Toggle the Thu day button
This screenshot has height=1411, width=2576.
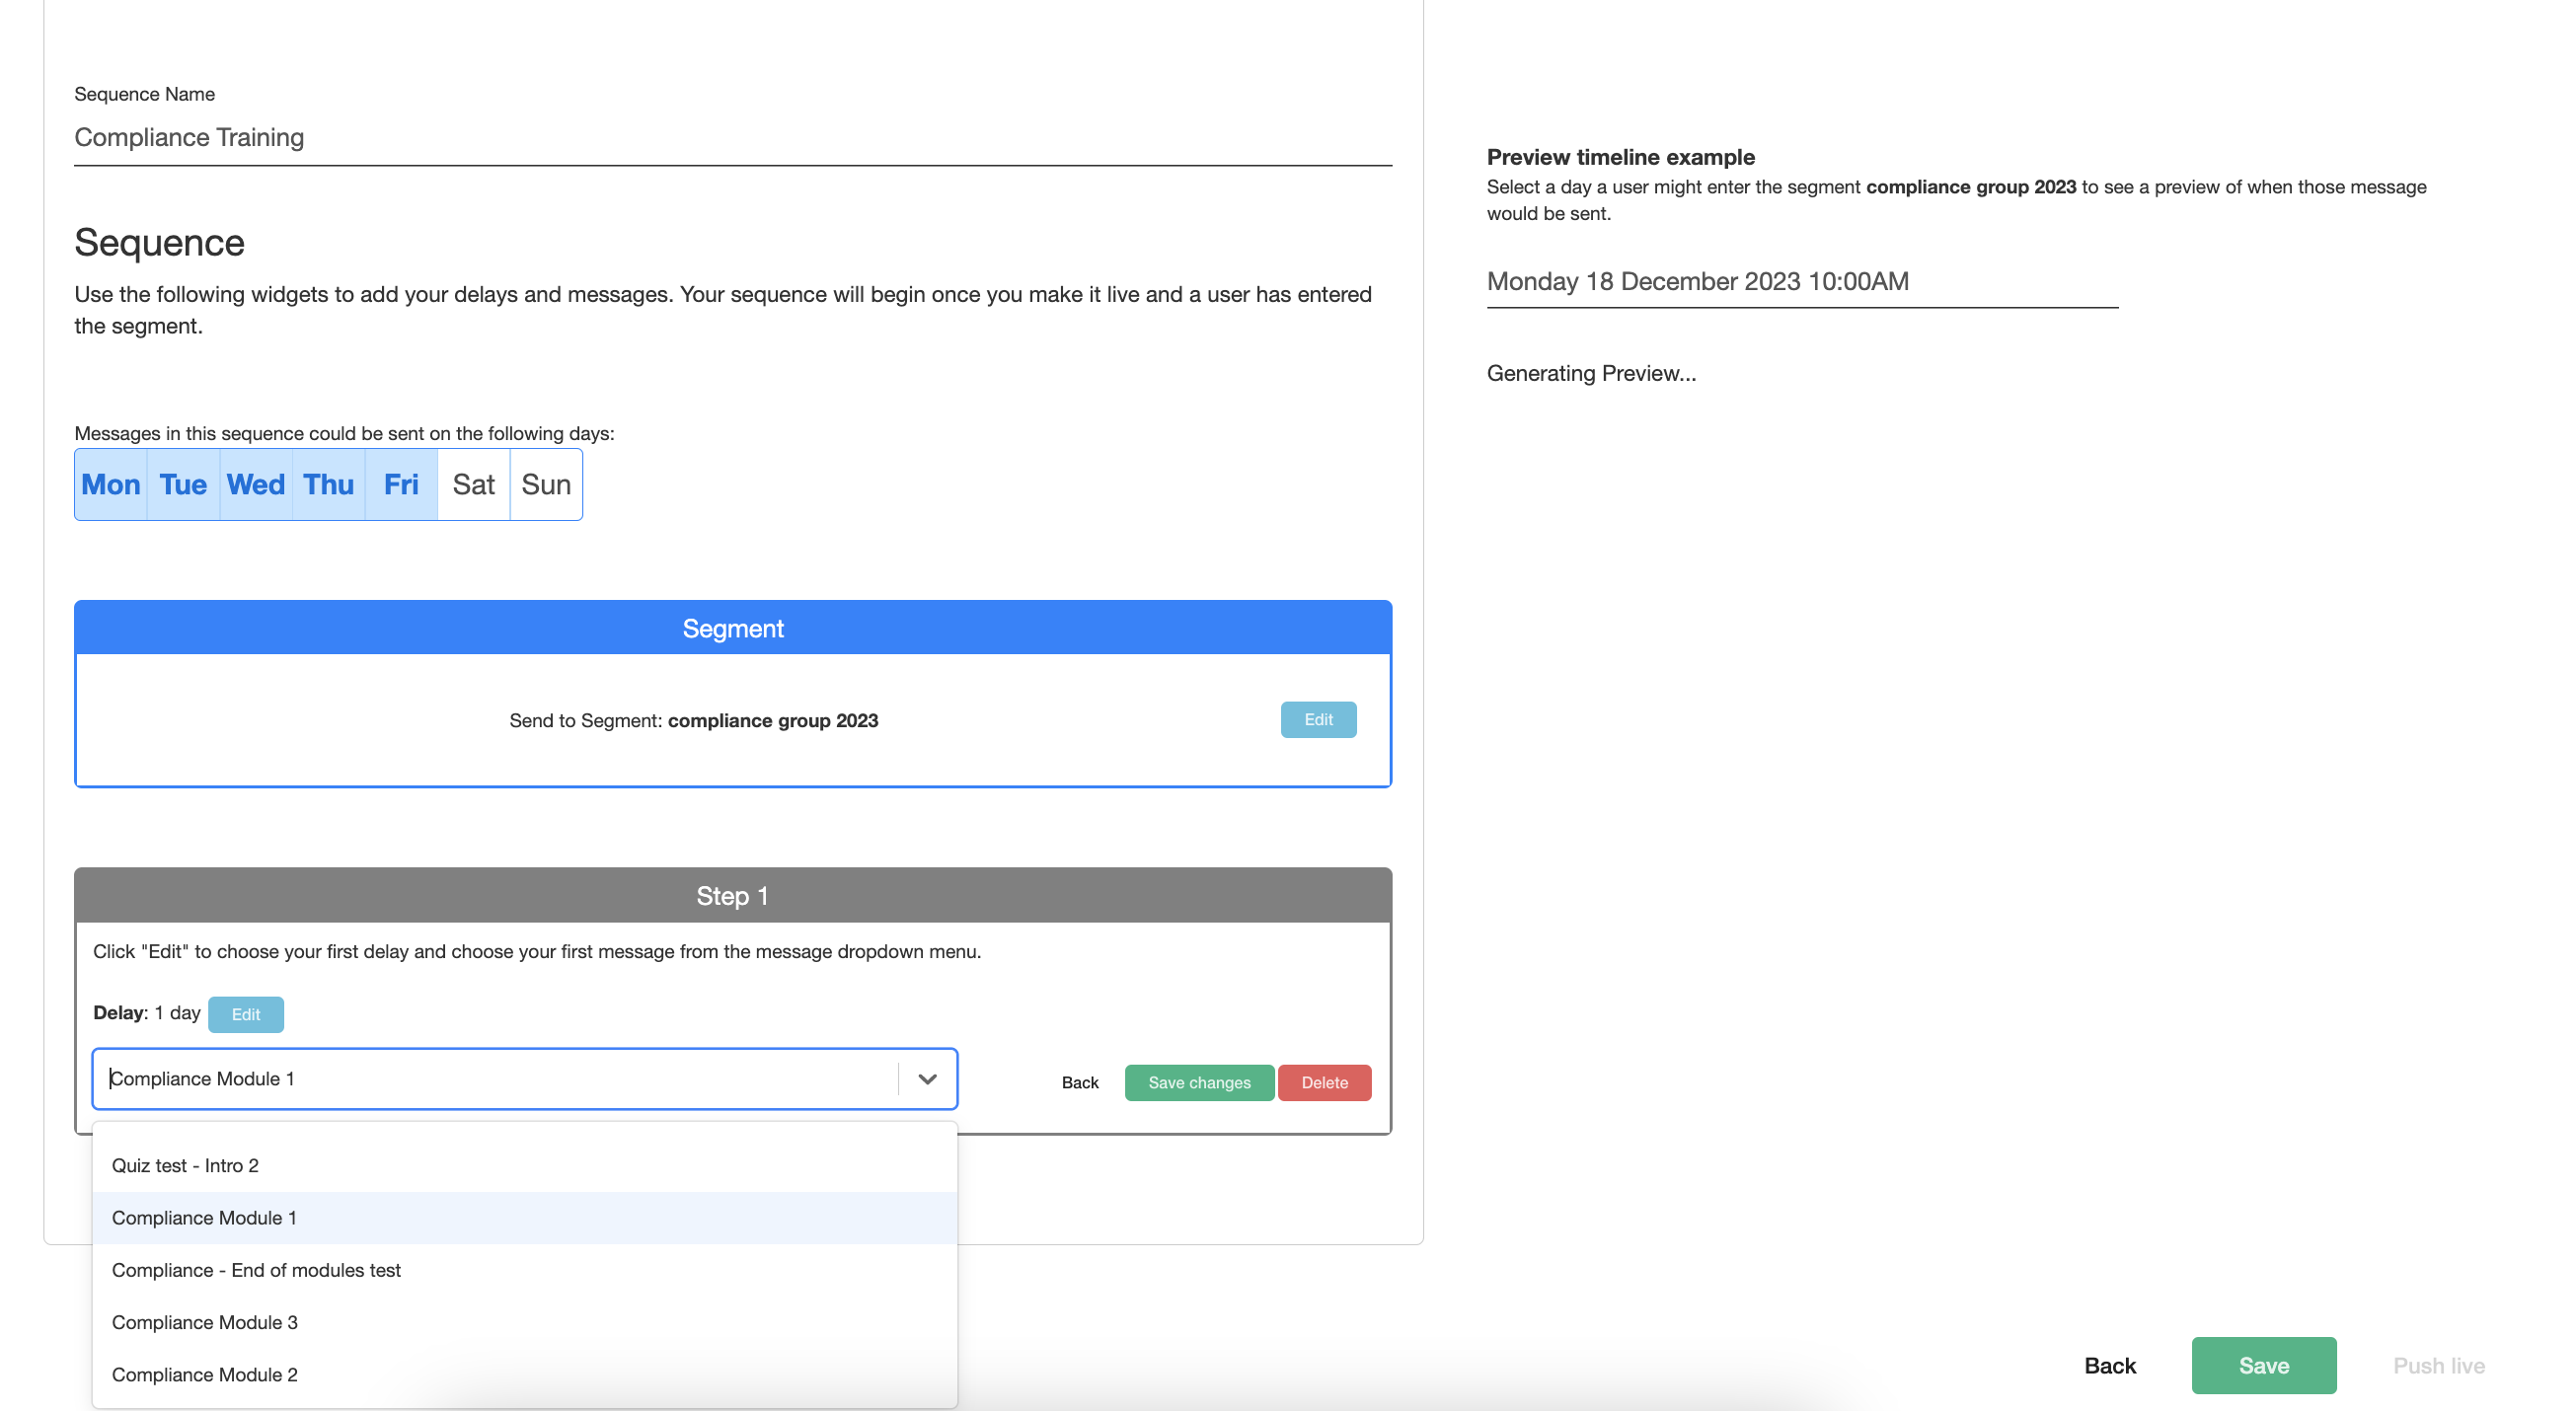[x=328, y=484]
